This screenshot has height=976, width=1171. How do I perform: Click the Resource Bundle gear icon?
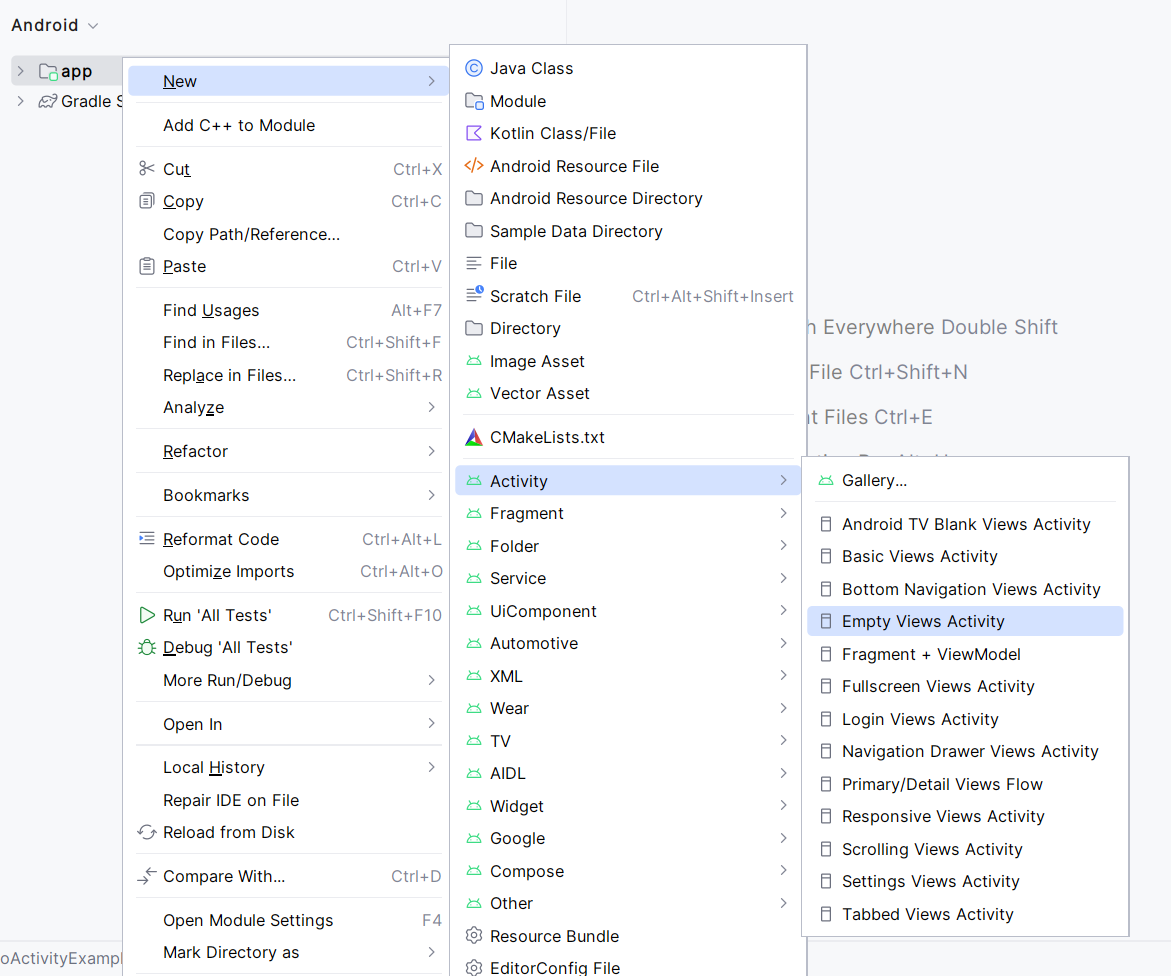point(473,936)
